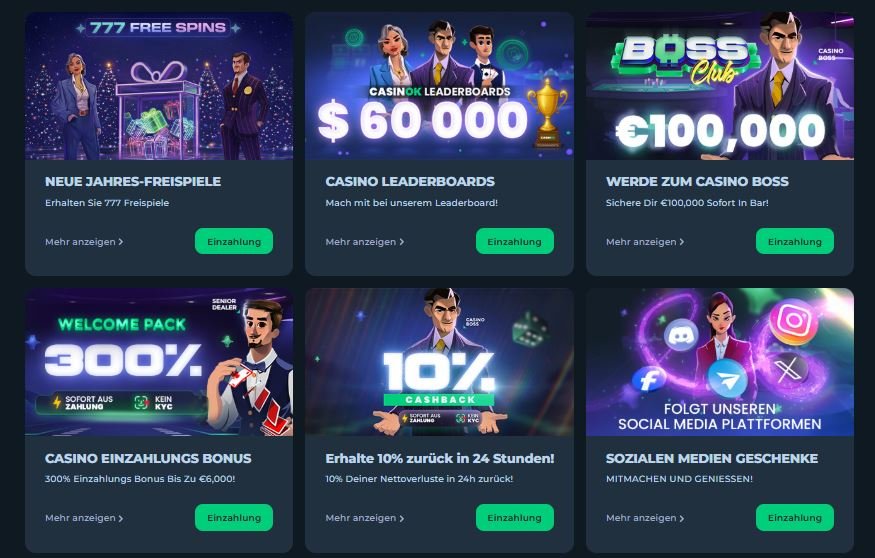Click the Facebook icon in social banner
This screenshot has width=875, height=558.
649,380
